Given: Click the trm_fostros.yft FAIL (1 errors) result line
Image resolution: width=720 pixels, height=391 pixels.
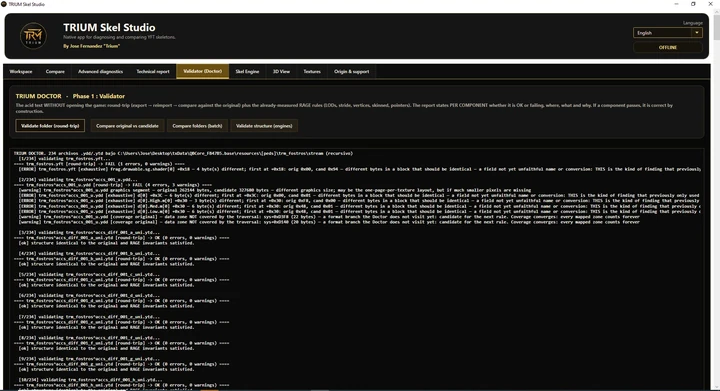Looking at the screenshot, I should 99,164.
